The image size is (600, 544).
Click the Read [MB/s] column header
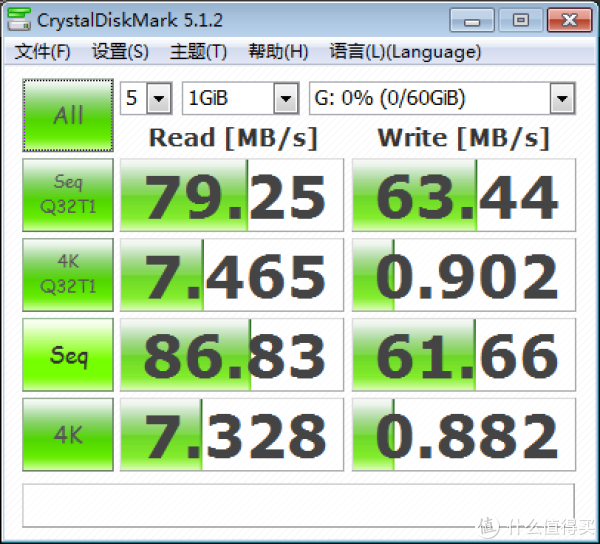coord(233,138)
